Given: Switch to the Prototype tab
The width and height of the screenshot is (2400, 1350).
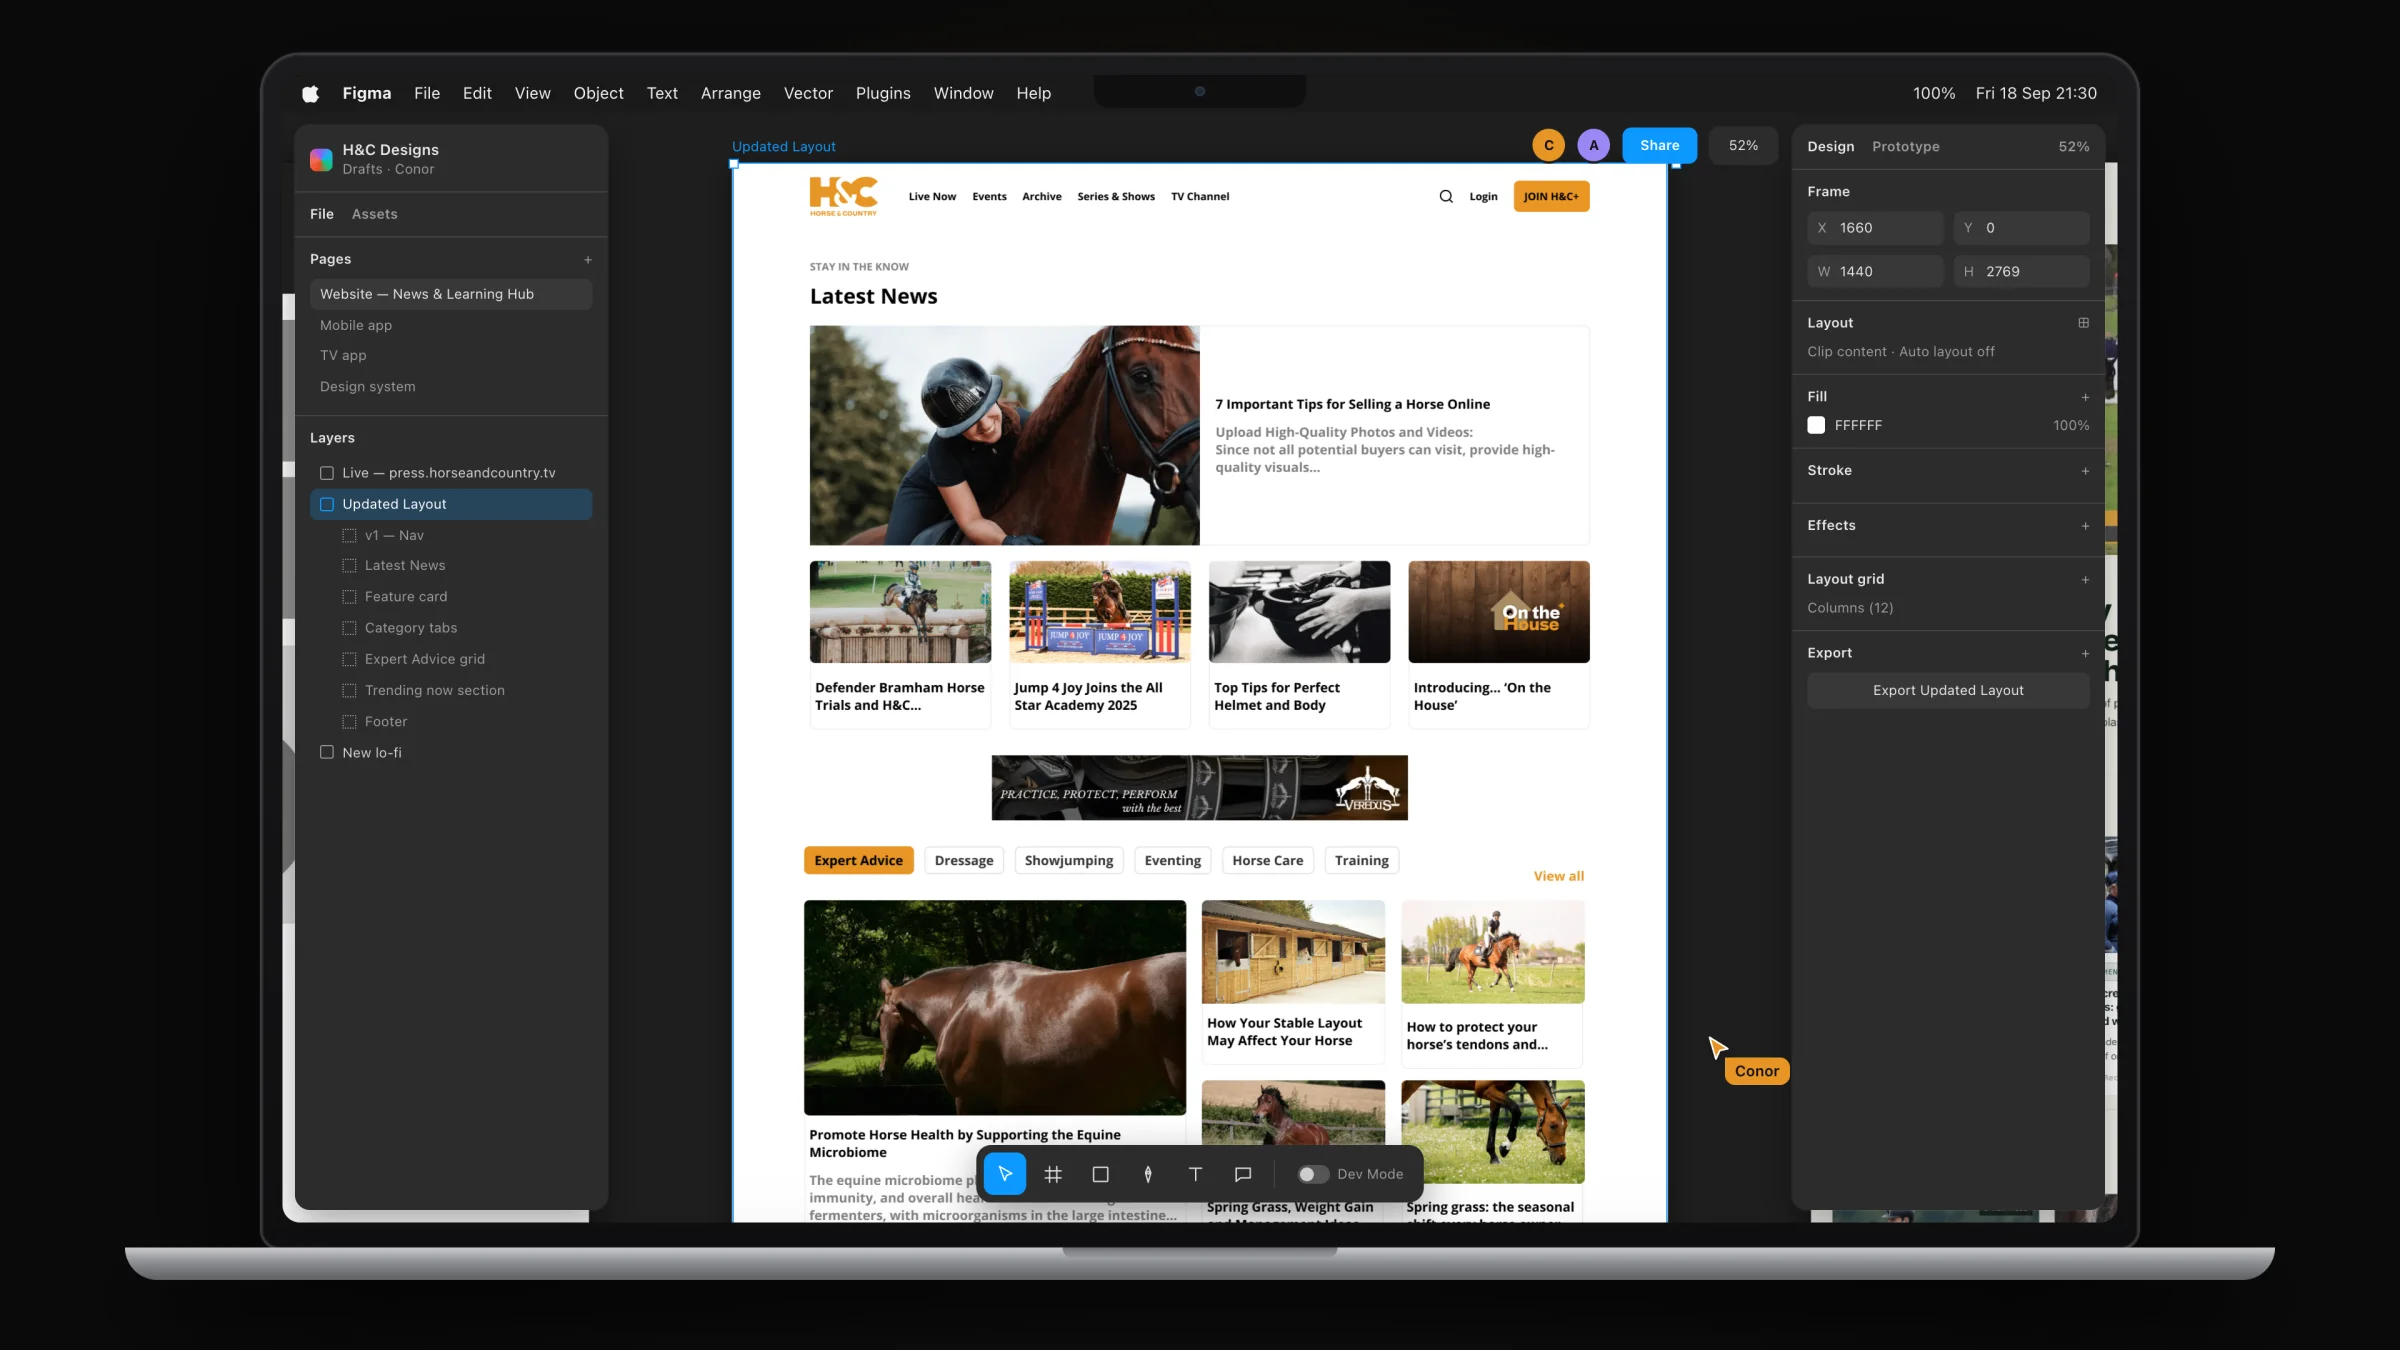Looking at the screenshot, I should (x=1906, y=147).
